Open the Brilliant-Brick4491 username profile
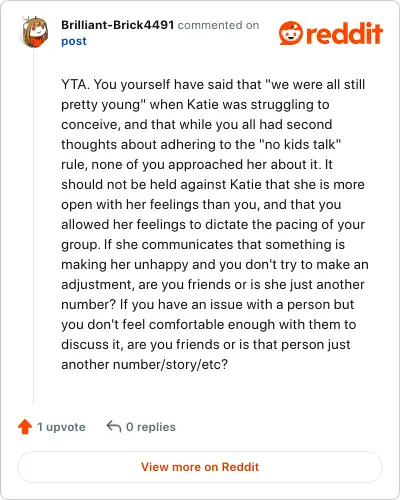 [117, 25]
